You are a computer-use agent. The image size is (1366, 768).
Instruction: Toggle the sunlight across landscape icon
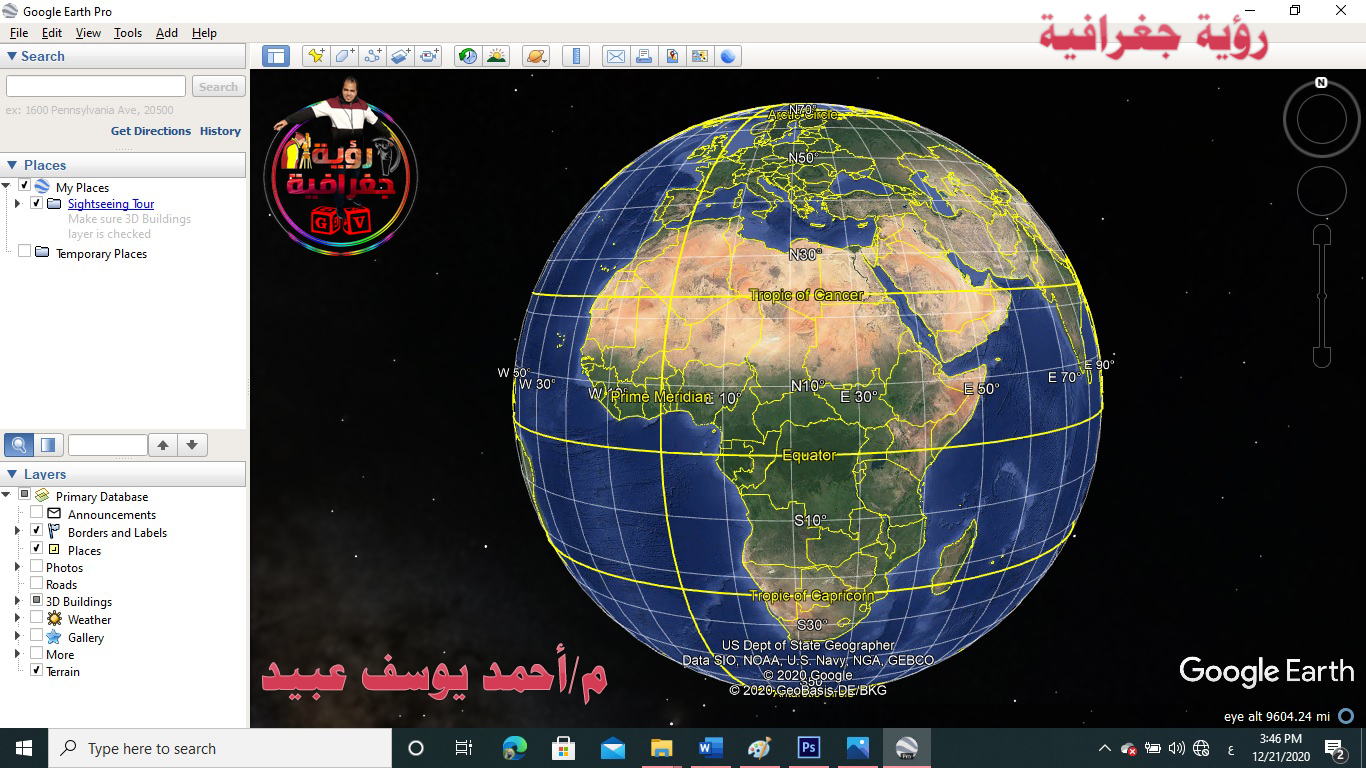[496, 56]
